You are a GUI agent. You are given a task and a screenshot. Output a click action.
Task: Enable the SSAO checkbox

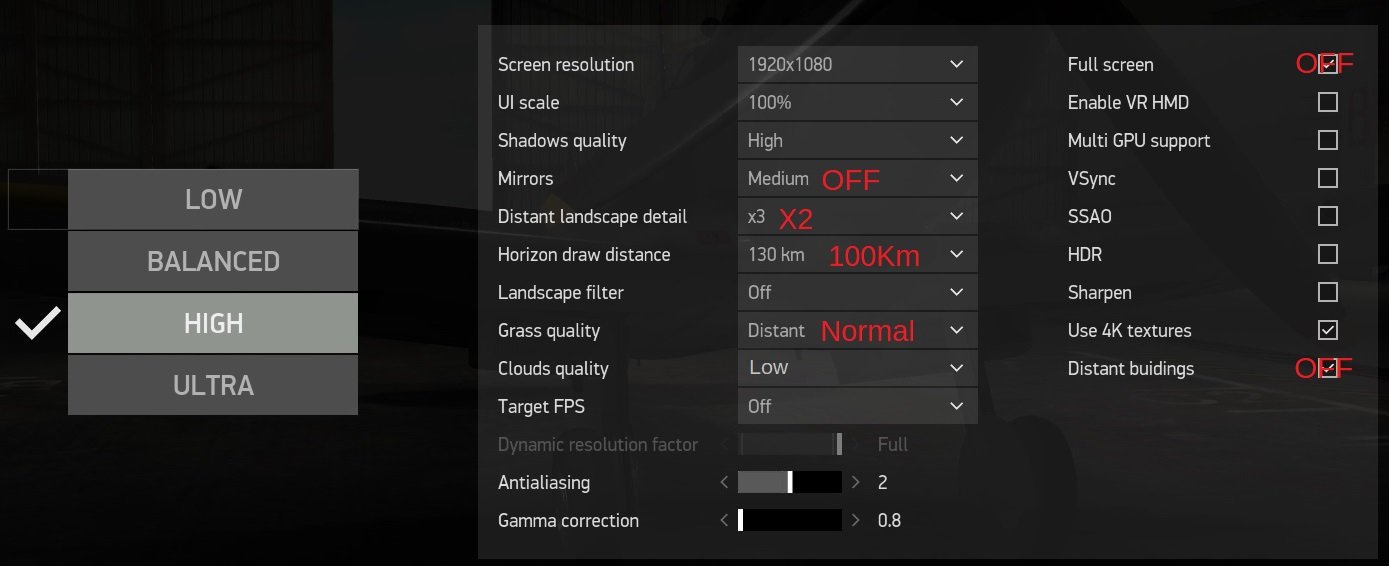(x=1327, y=217)
